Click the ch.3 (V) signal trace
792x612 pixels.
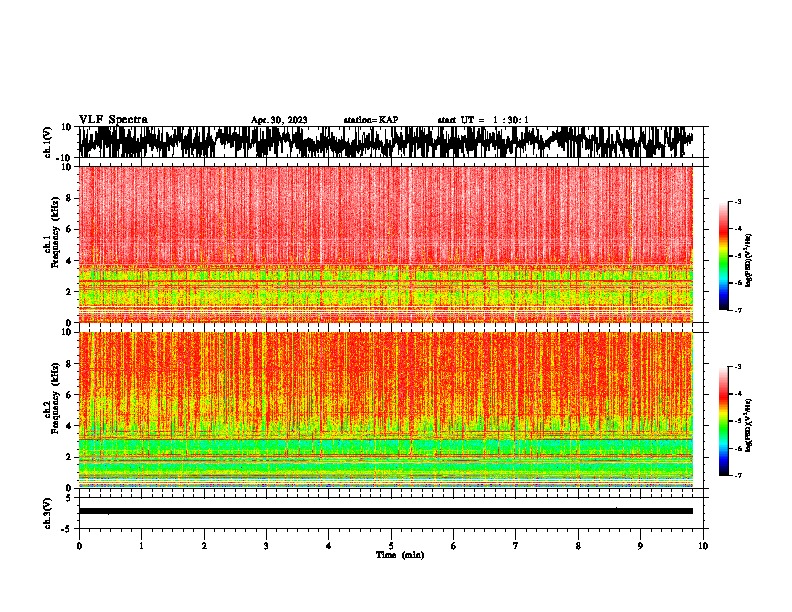click(386, 511)
